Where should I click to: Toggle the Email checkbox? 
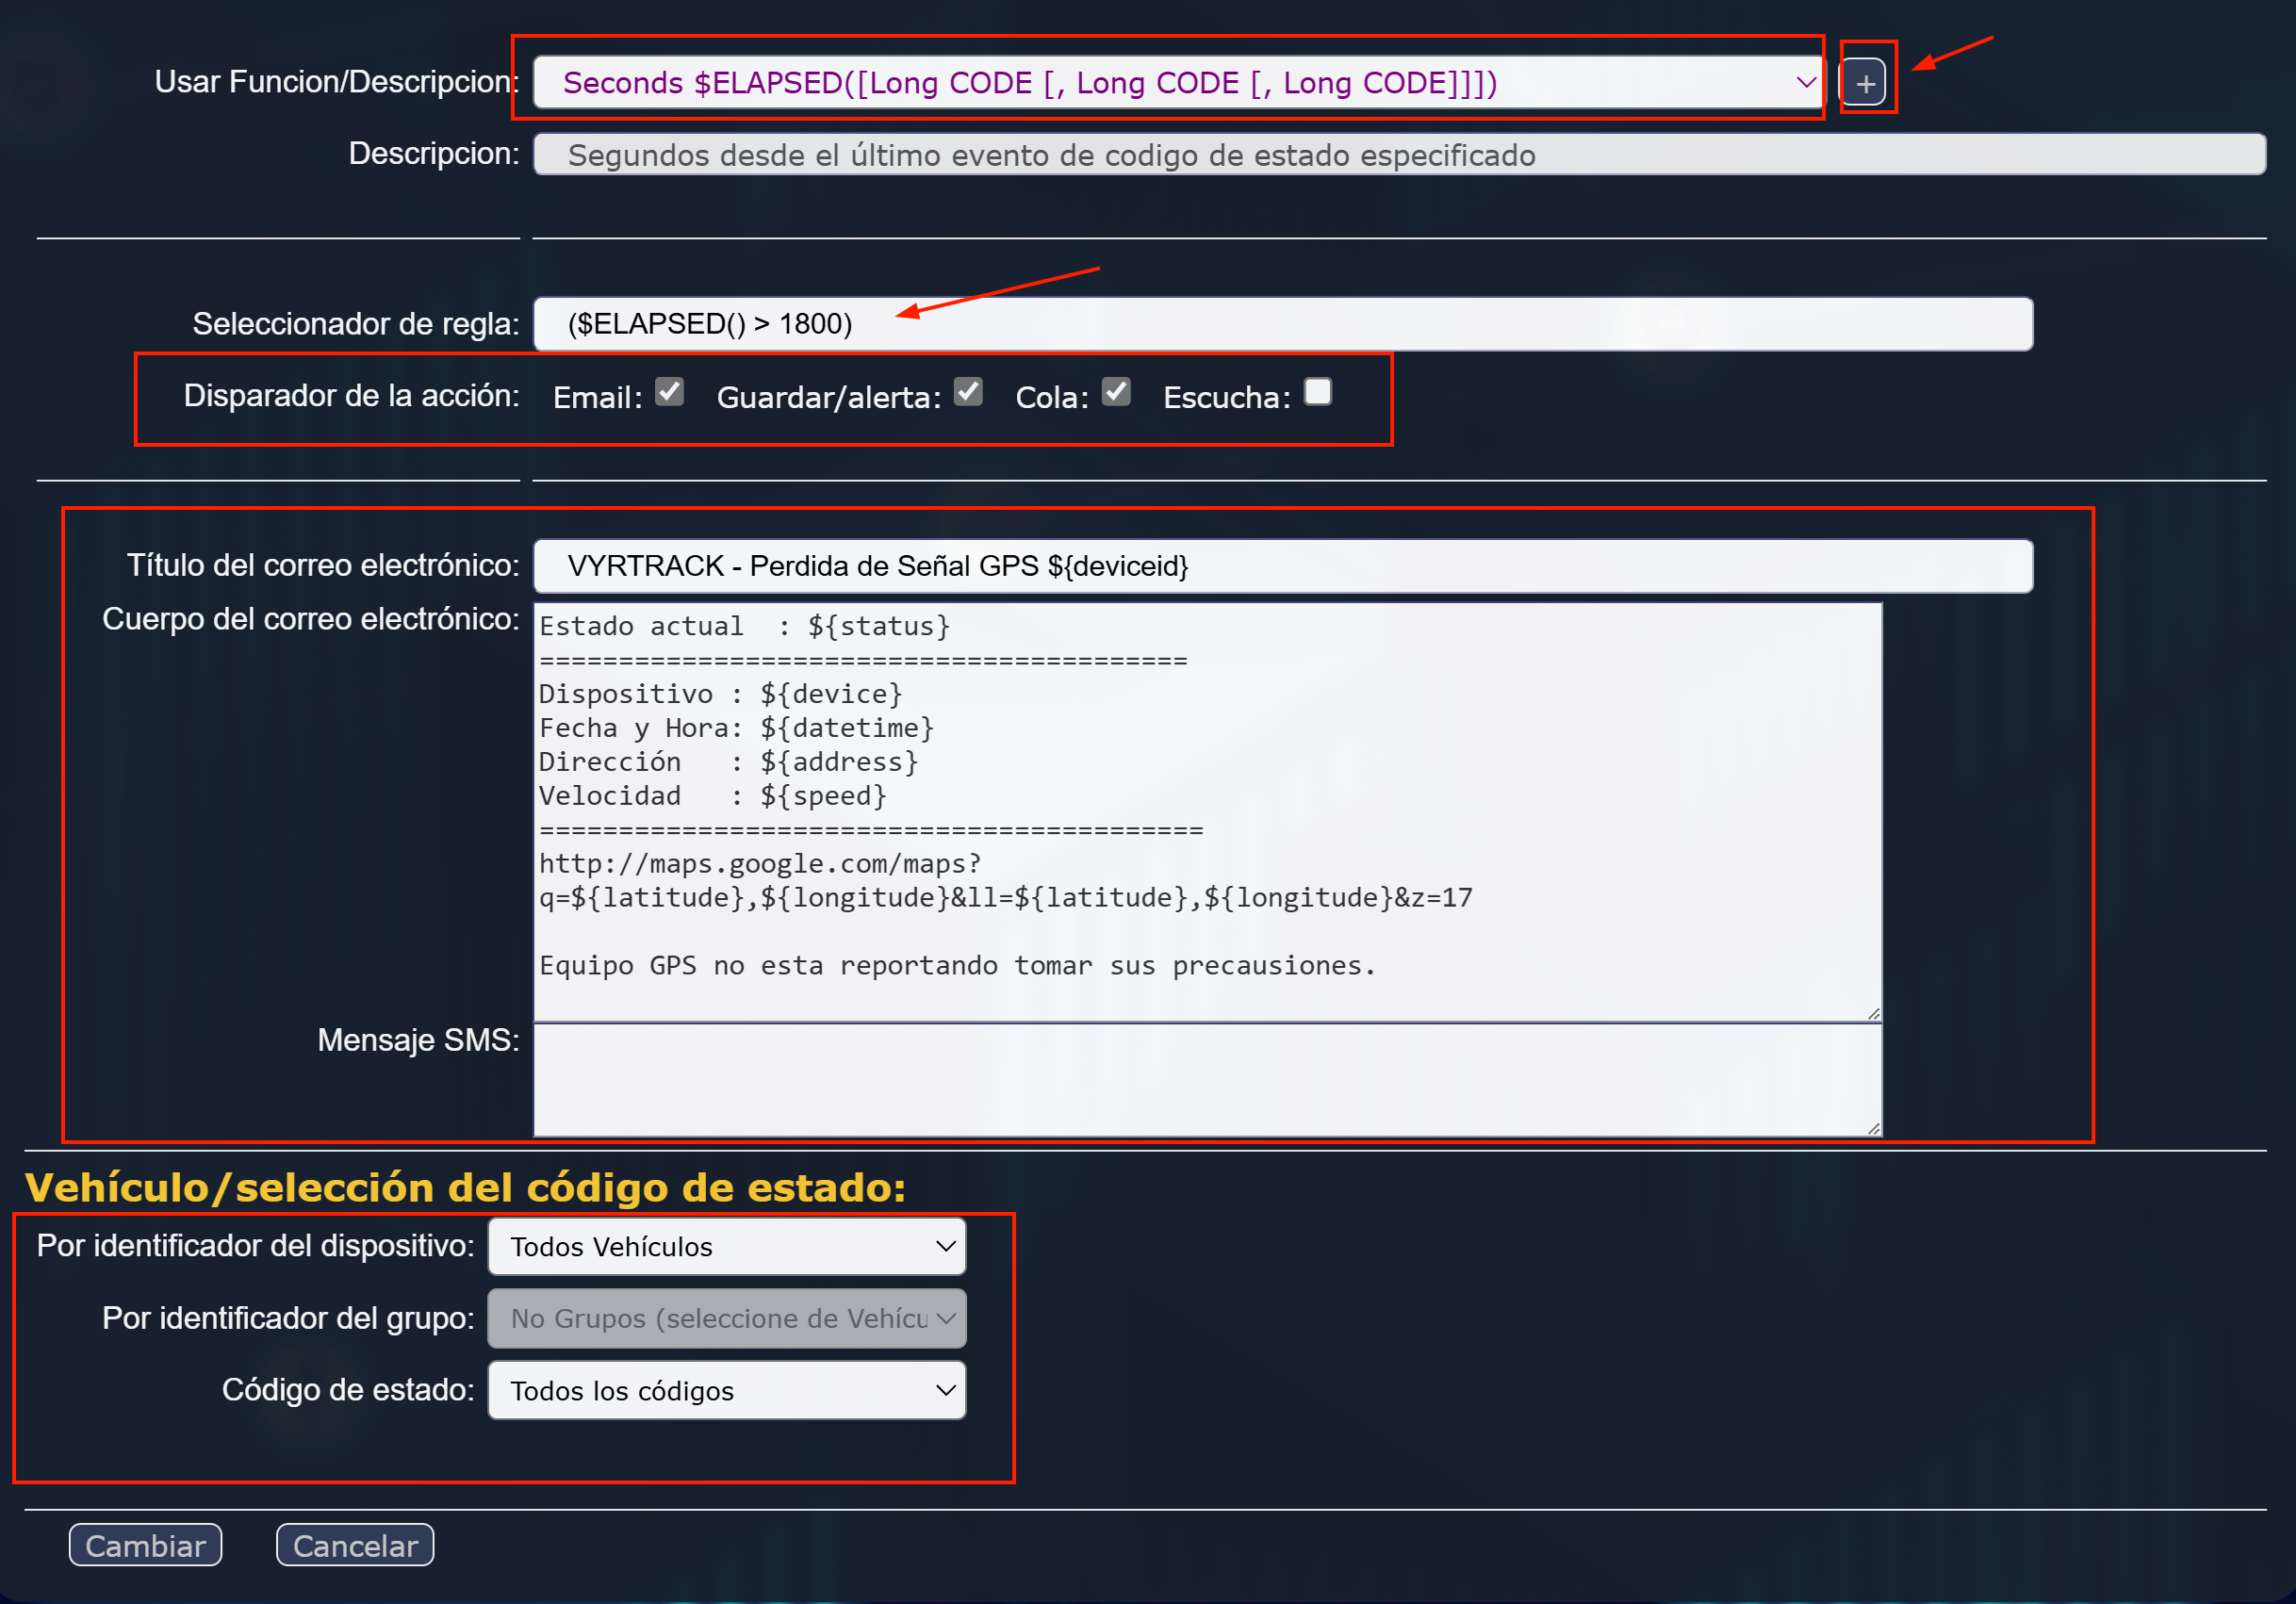pyautogui.click(x=669, y=392)
